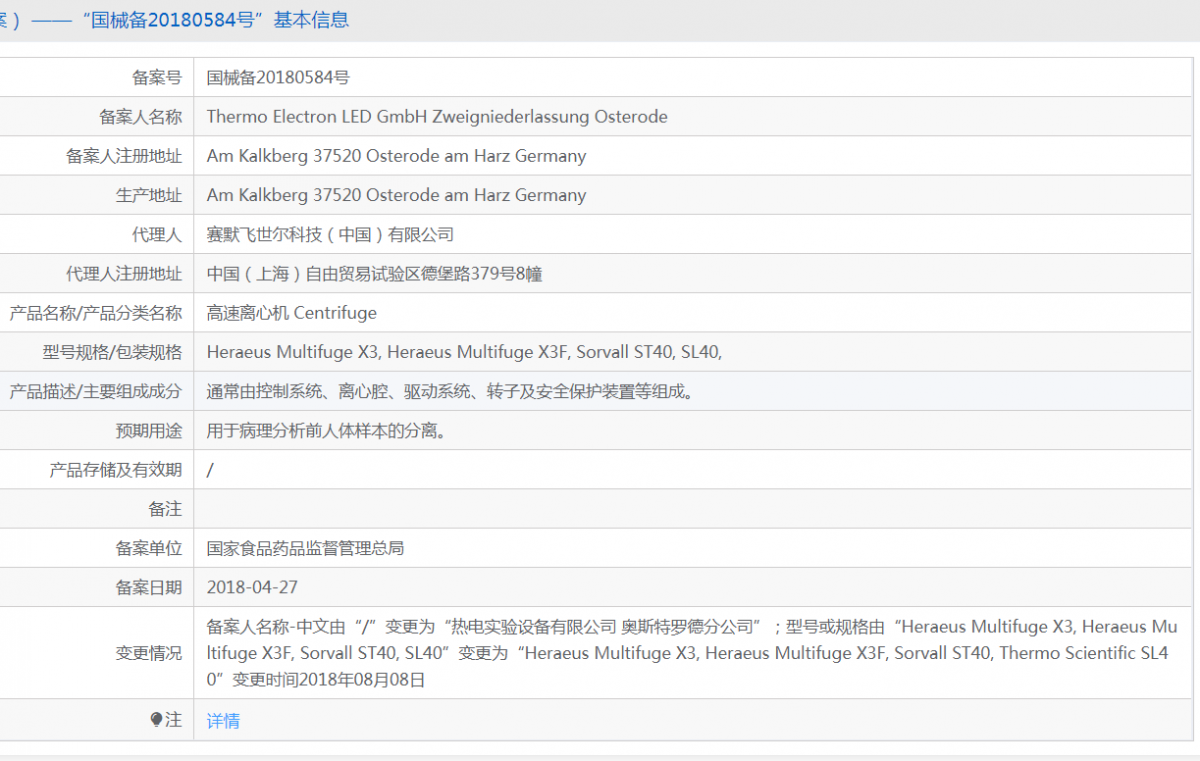Click the 备案号 row label
The image size is (1200, 761).
coord(157,77)
